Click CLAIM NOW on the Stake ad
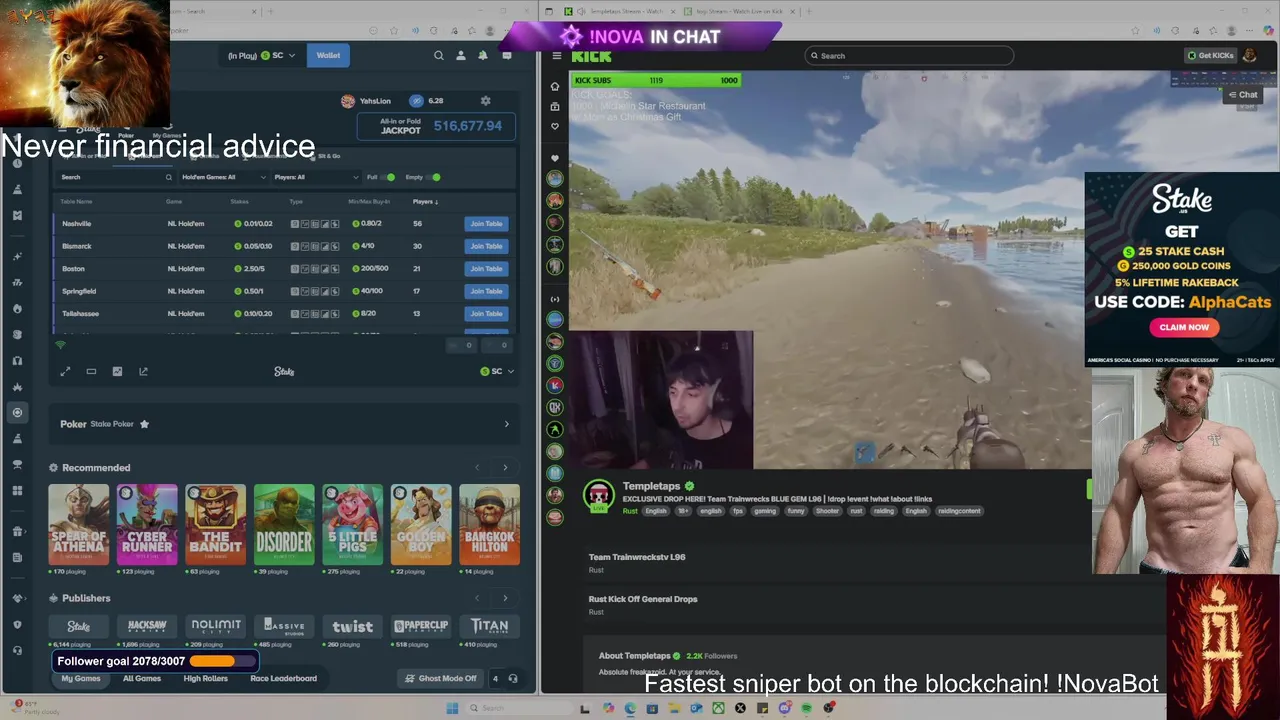The width and height of the screenshot is (1280, 720). click(x=1184, y=327)
